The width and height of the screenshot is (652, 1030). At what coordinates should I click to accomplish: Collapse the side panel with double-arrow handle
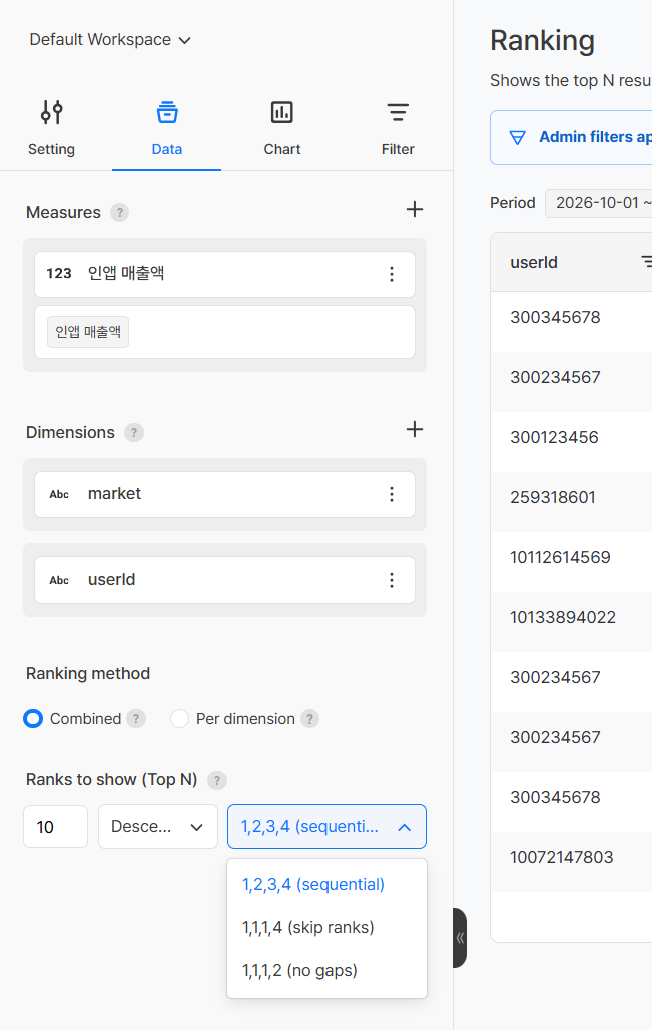[460, 938]
